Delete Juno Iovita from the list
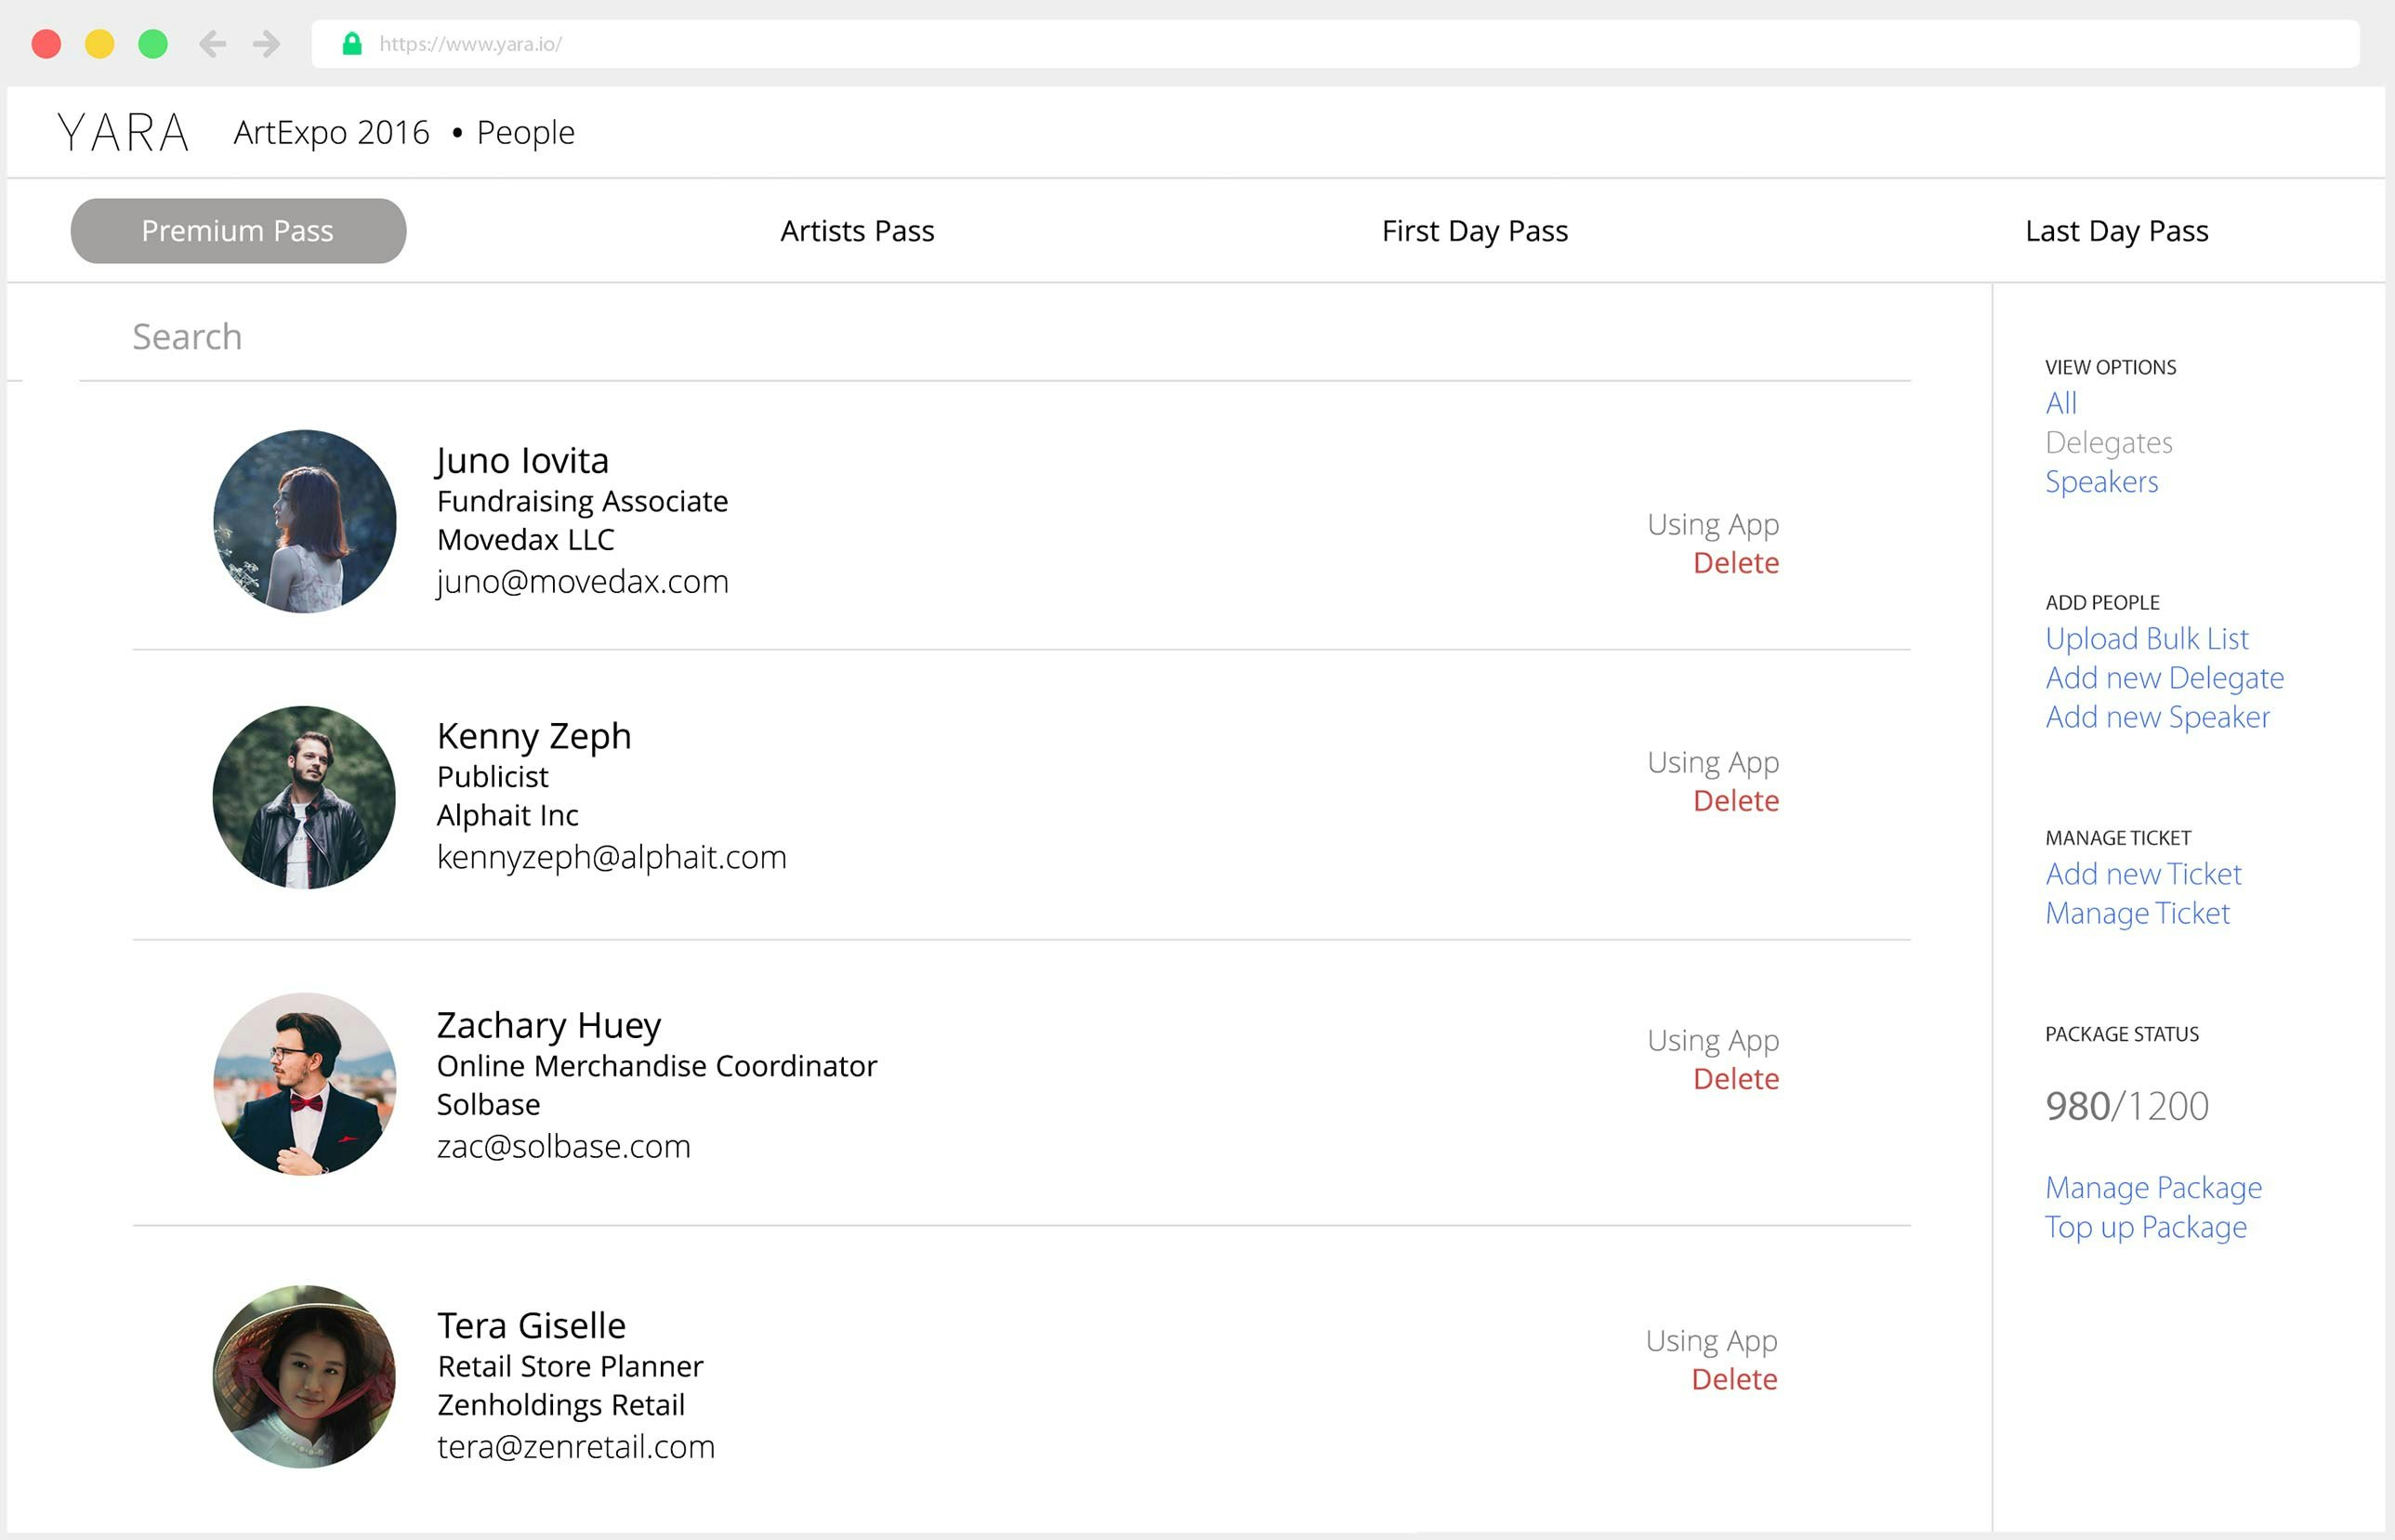The height and width of the screenshot is (1540, 2395). point(1735,563)
